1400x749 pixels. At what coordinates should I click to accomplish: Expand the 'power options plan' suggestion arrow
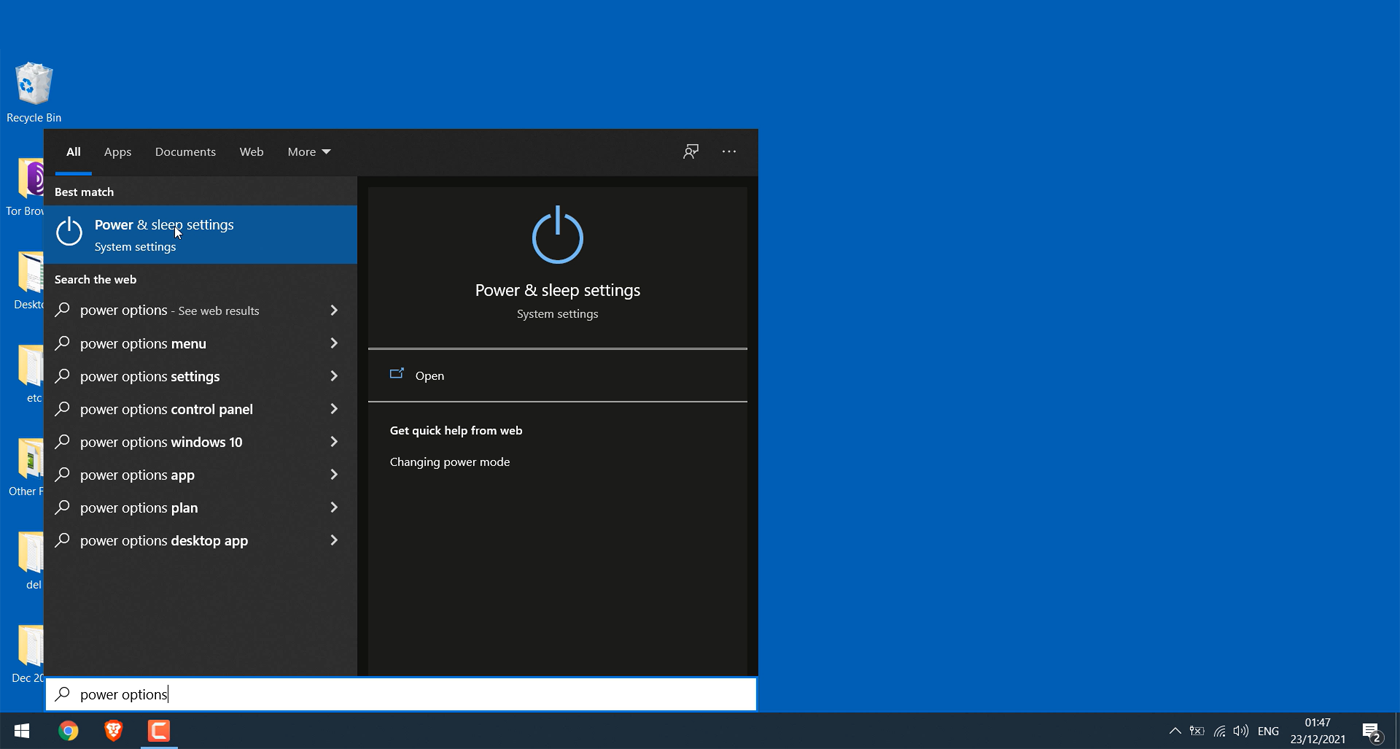[334, 507]
